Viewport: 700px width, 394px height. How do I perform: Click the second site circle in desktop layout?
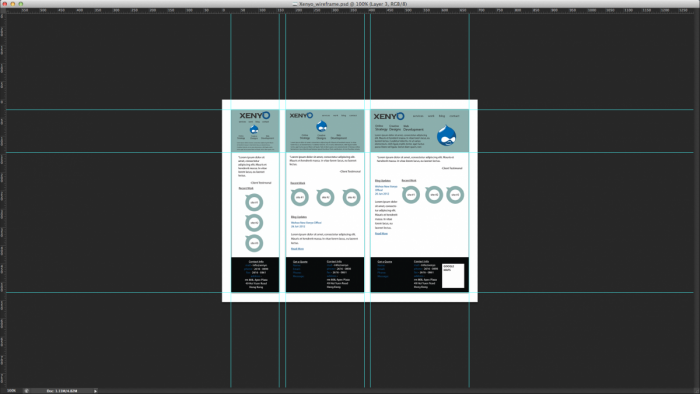pos(434,195)
